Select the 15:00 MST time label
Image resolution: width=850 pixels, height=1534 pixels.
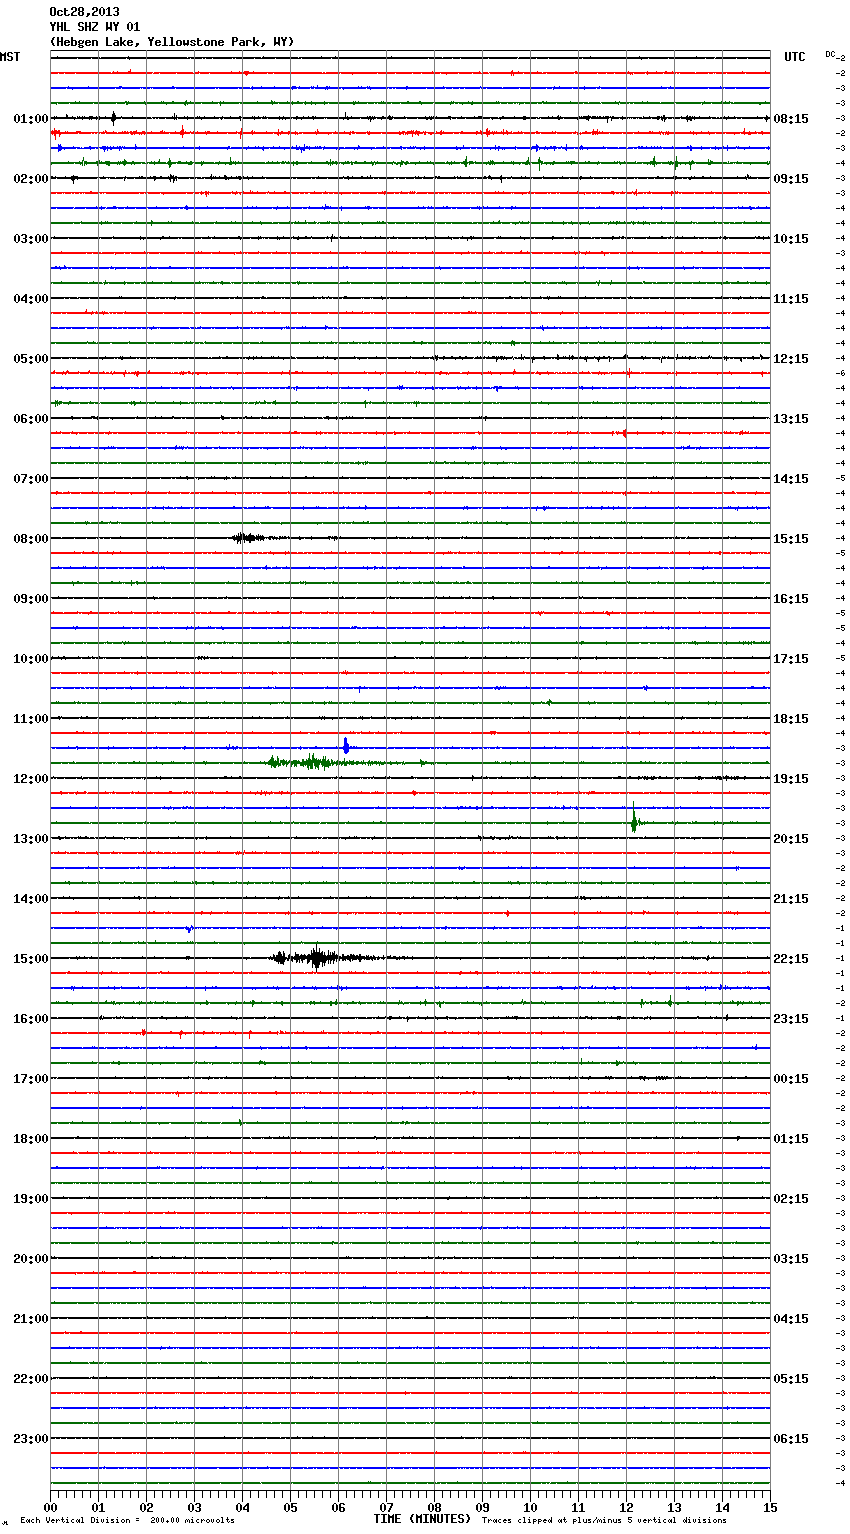pyautogui.click(x=30, y=958)
